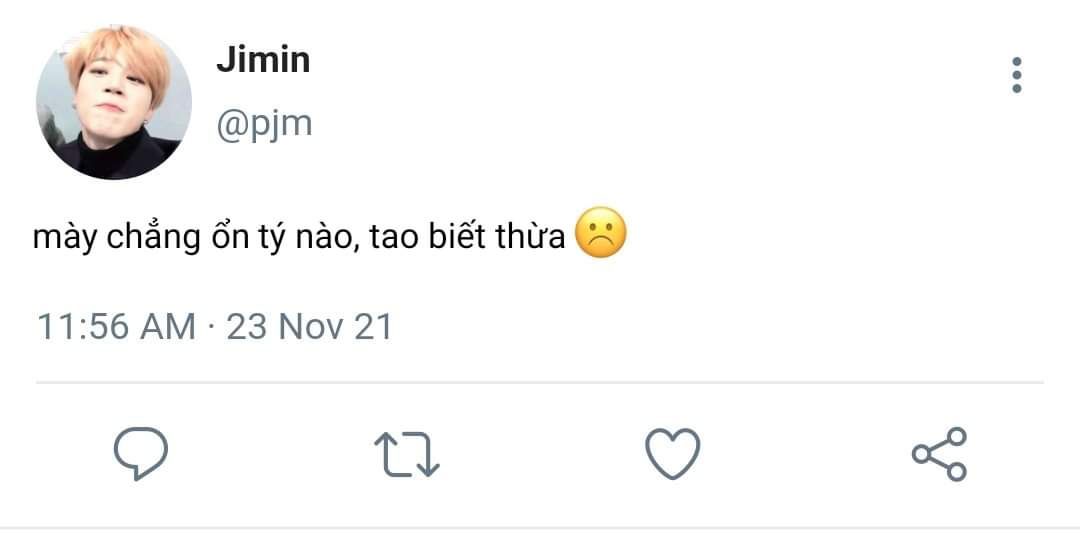Screen dimensions: 1080x546
Task: Click the date 23 Nov 21
Action: coord(309,327)
